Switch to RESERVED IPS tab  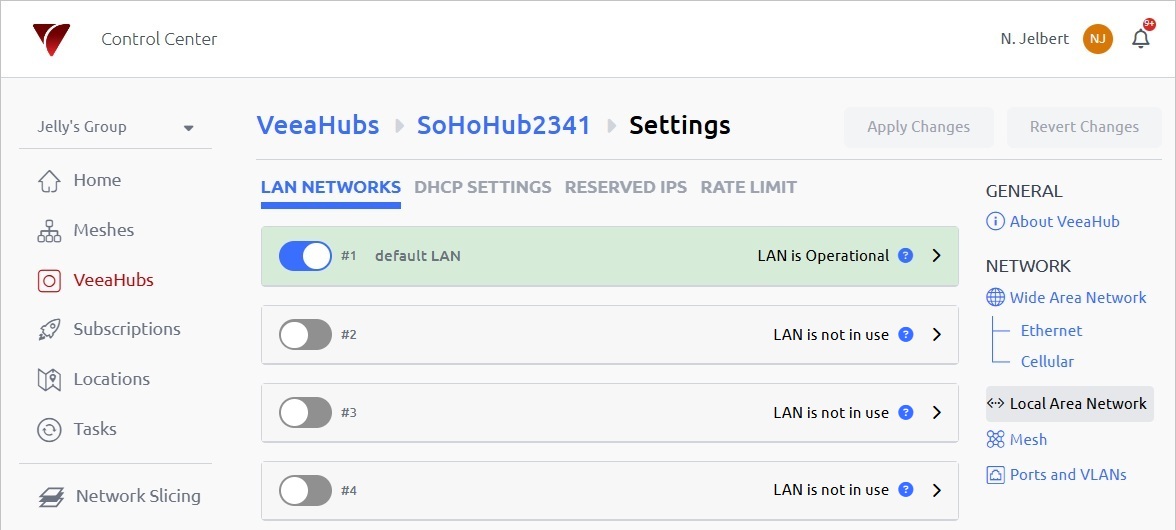(626, 187)
